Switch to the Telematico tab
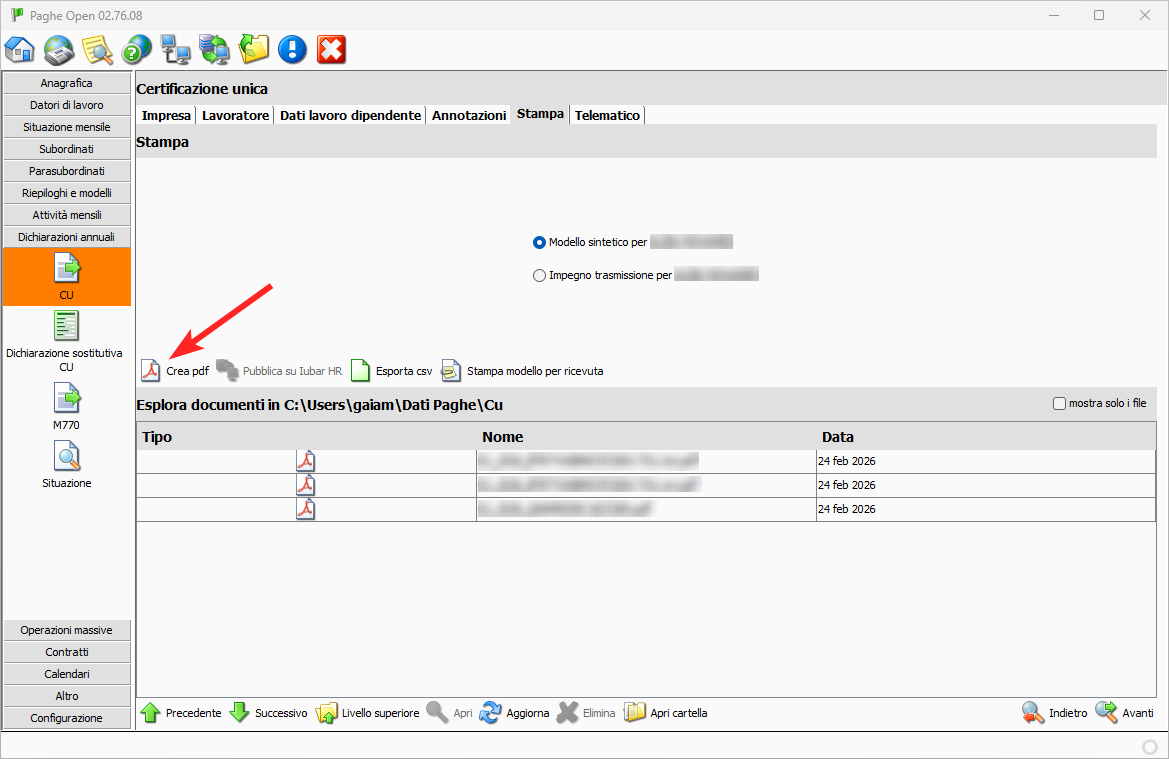This screenshot has height=759, width=1169. pyautogui.click(x=607, y=115)
